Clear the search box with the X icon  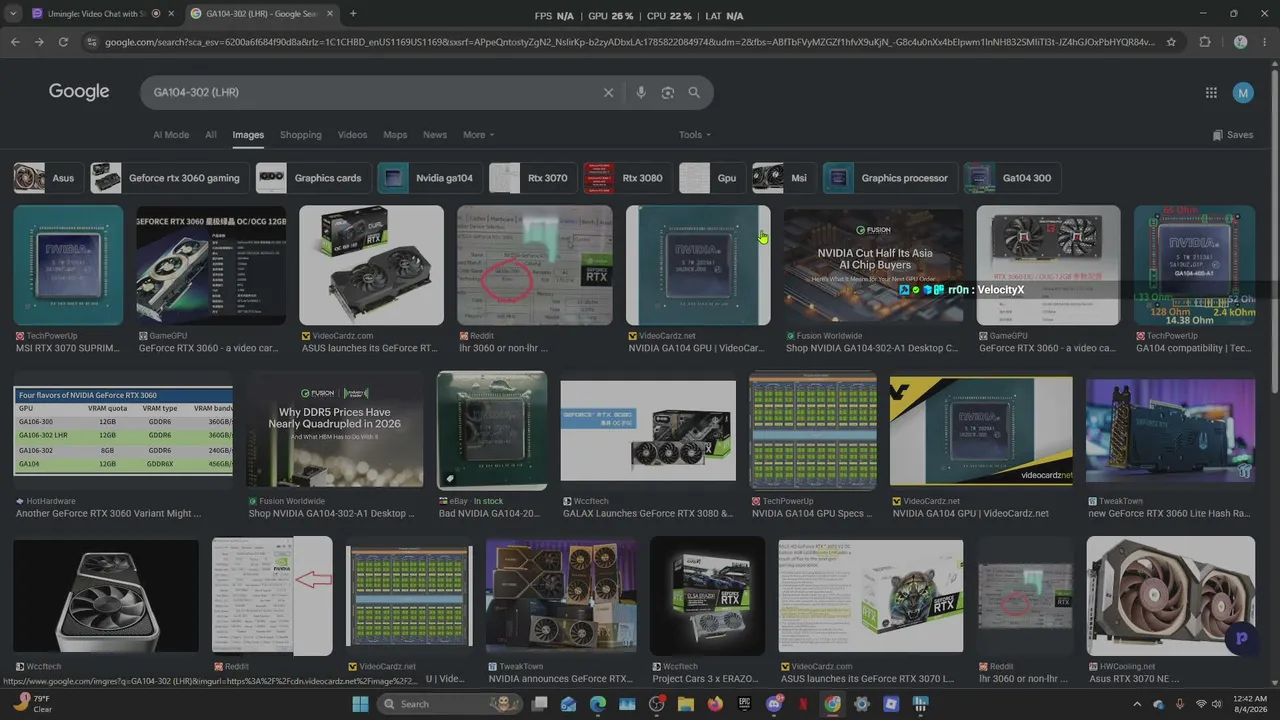[x=608, y=92]
